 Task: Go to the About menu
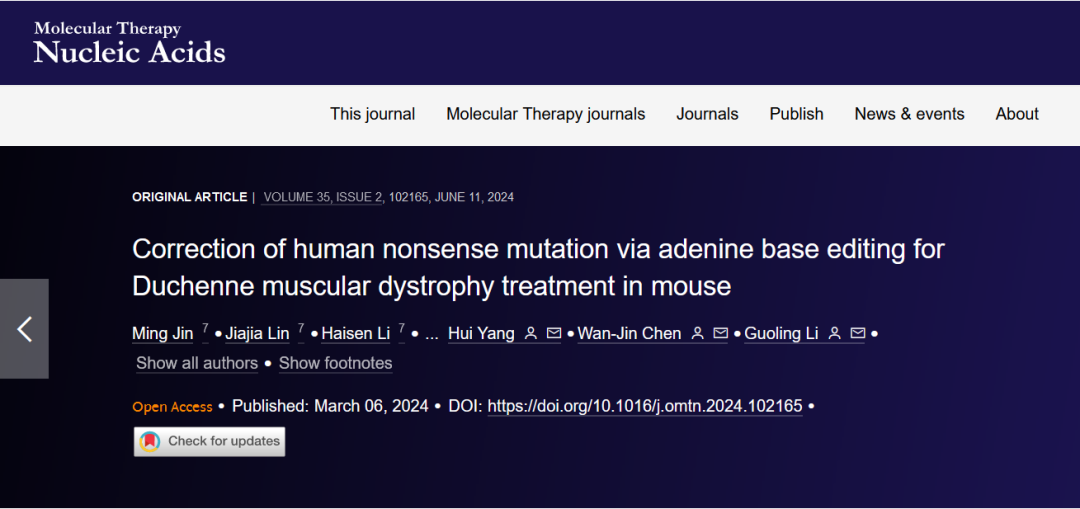[1017, 114]
